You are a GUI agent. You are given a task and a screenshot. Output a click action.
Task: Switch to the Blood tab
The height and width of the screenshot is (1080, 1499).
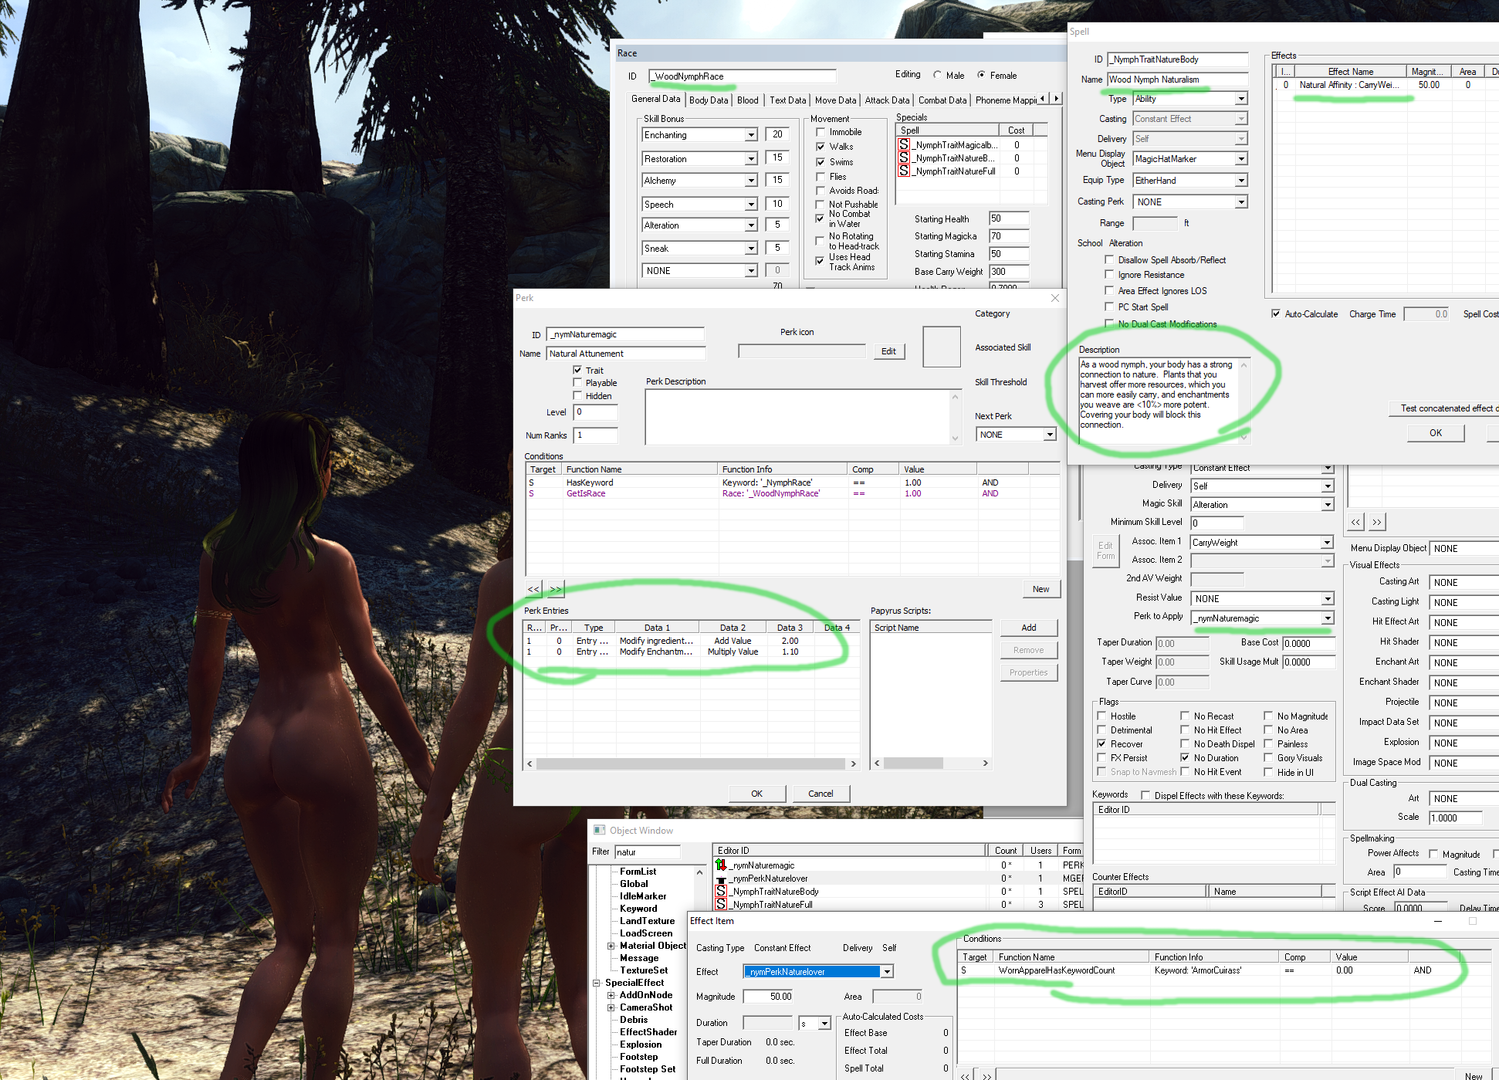(x=748, y=100)
